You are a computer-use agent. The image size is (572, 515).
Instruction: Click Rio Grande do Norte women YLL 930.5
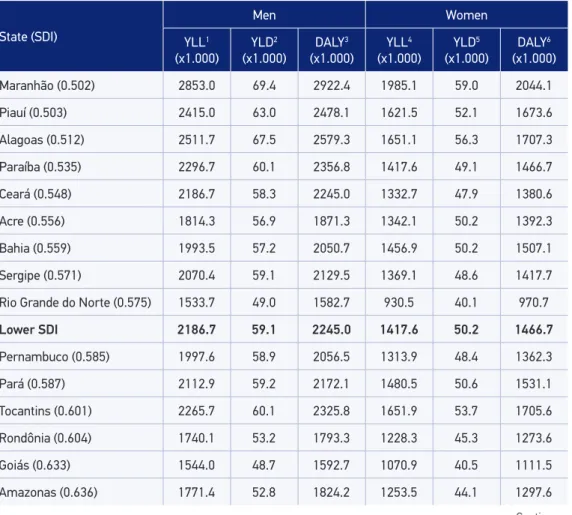tap(399, 303)
